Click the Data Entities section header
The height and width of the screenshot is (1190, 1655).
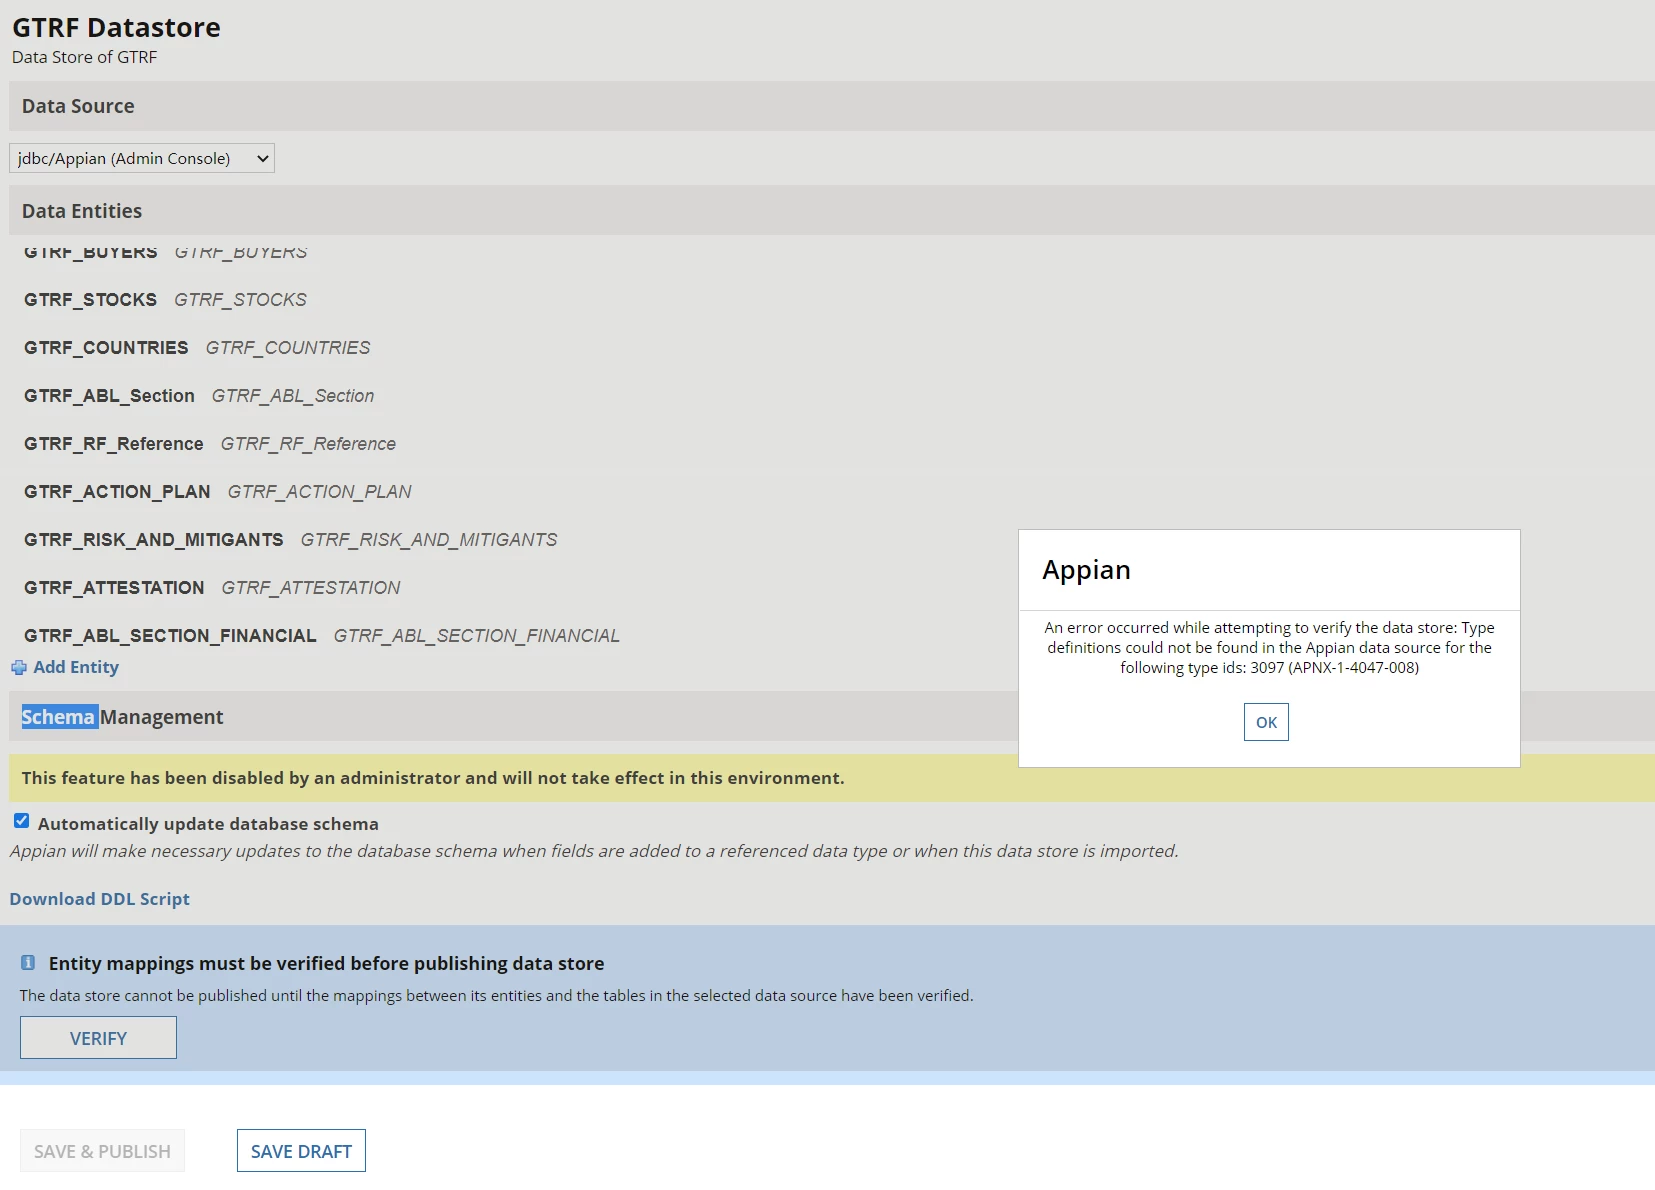(832, 211)
